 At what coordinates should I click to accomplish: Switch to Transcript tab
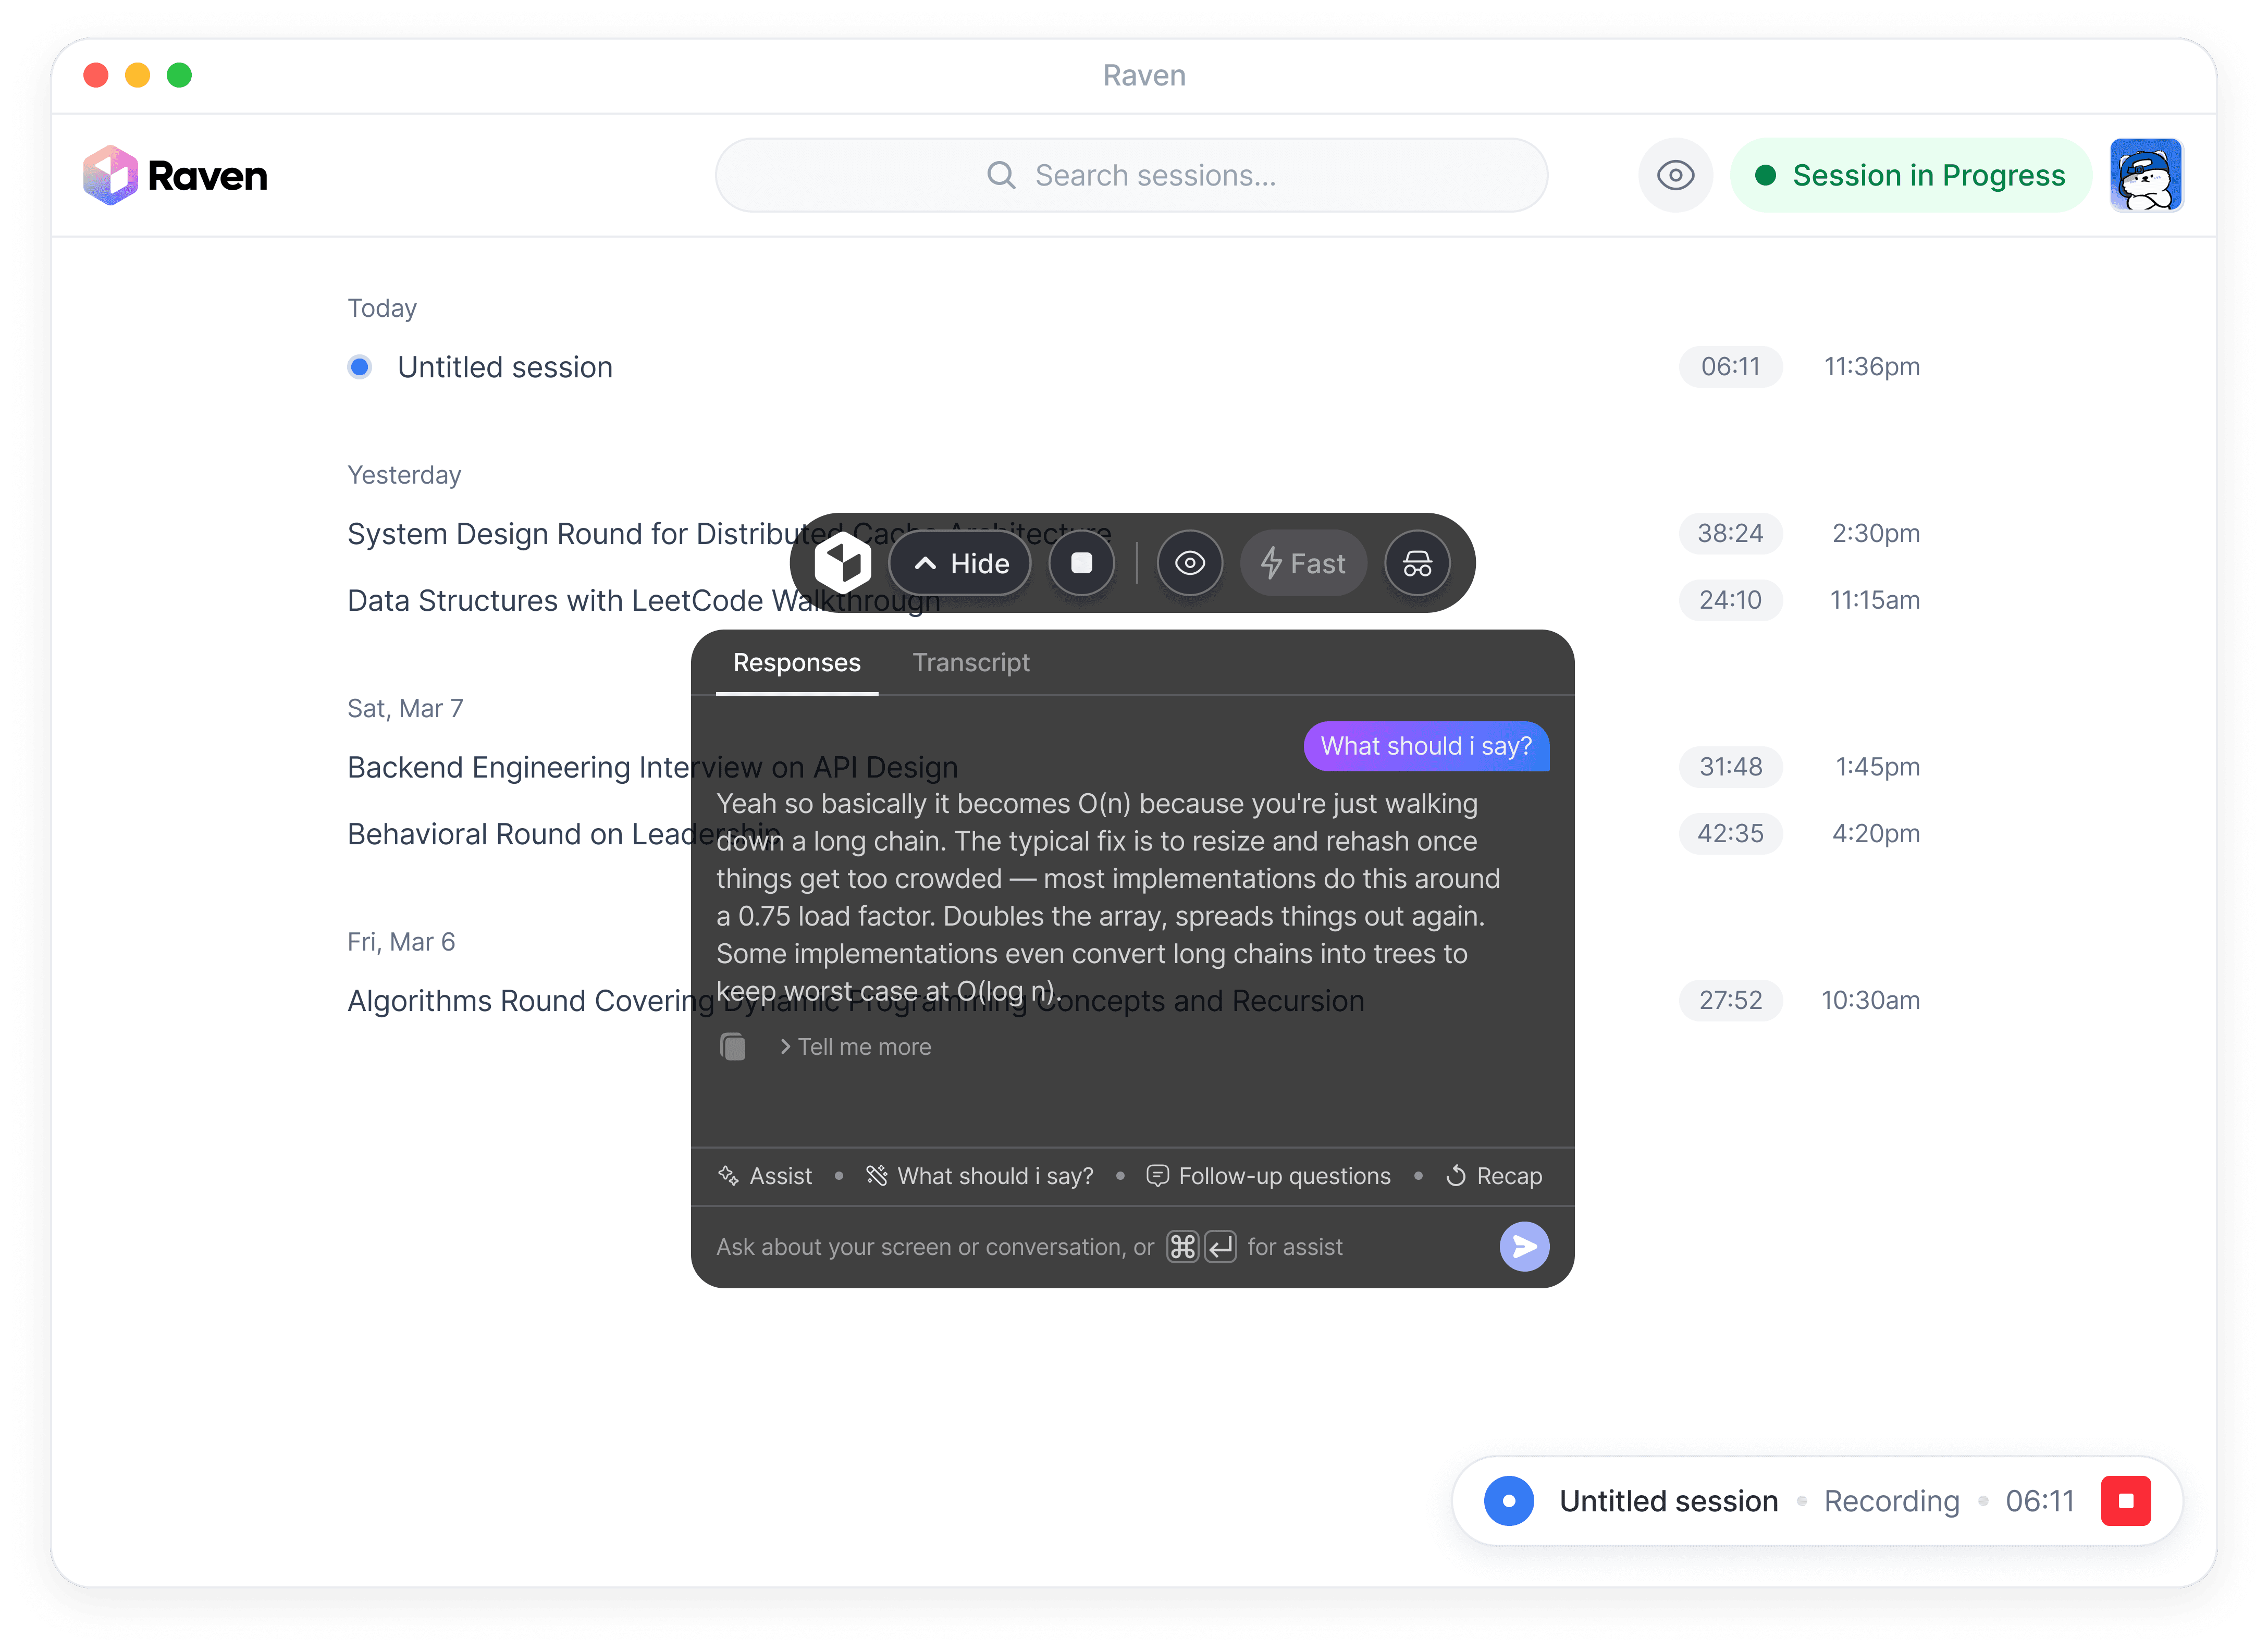point(970,663)
